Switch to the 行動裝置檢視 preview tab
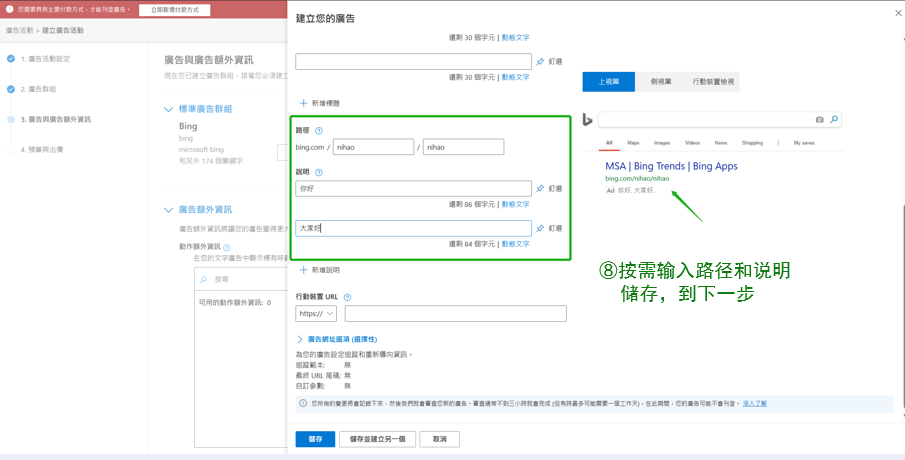The image size is (905, 460). coord(713,82)
